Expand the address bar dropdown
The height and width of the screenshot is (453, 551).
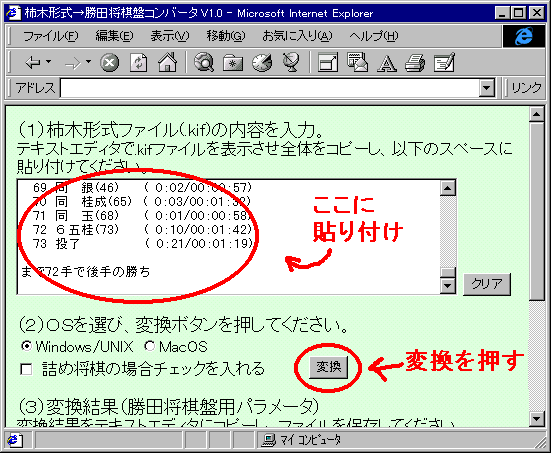click(487, 88)
